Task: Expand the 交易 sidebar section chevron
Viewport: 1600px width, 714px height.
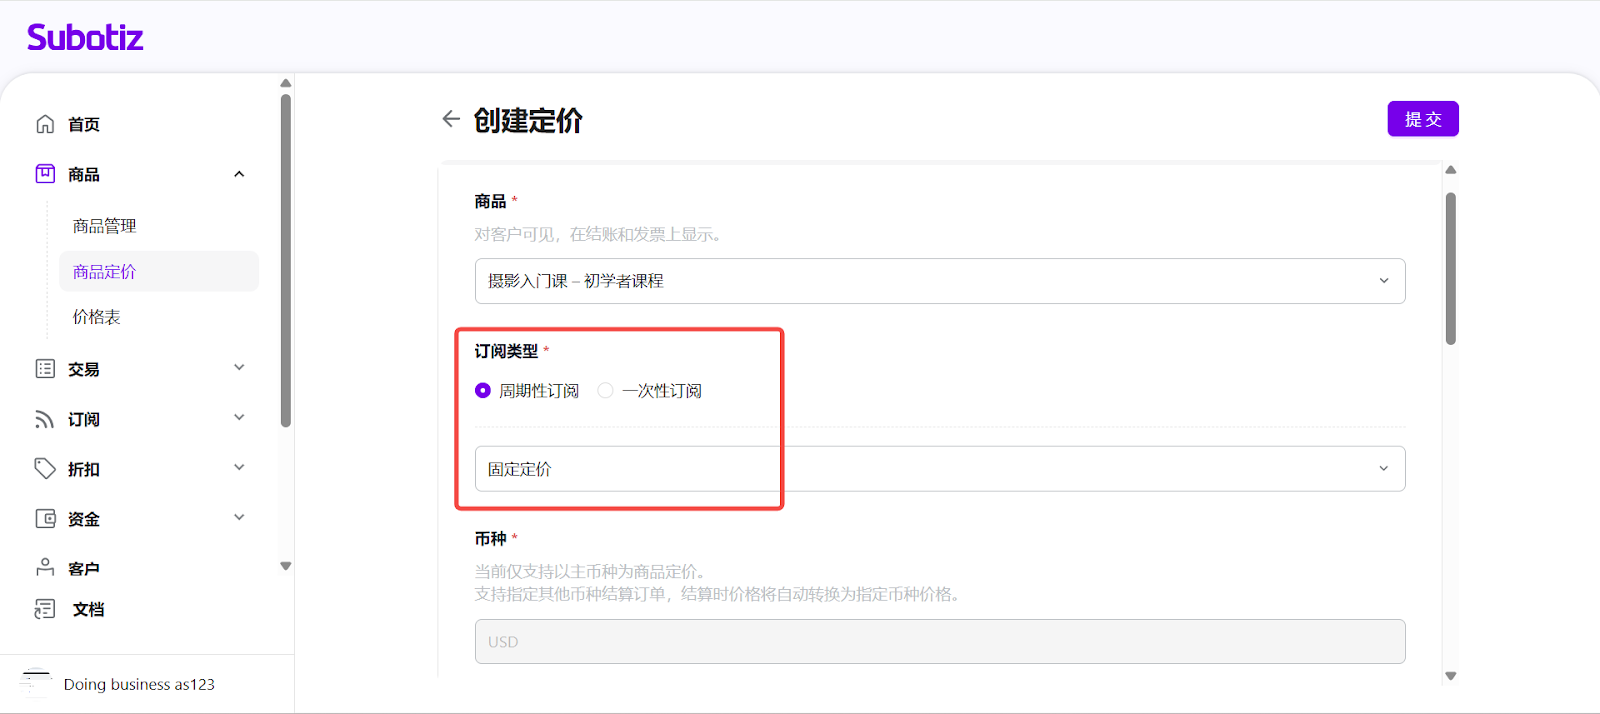Action: pos(239,368)
